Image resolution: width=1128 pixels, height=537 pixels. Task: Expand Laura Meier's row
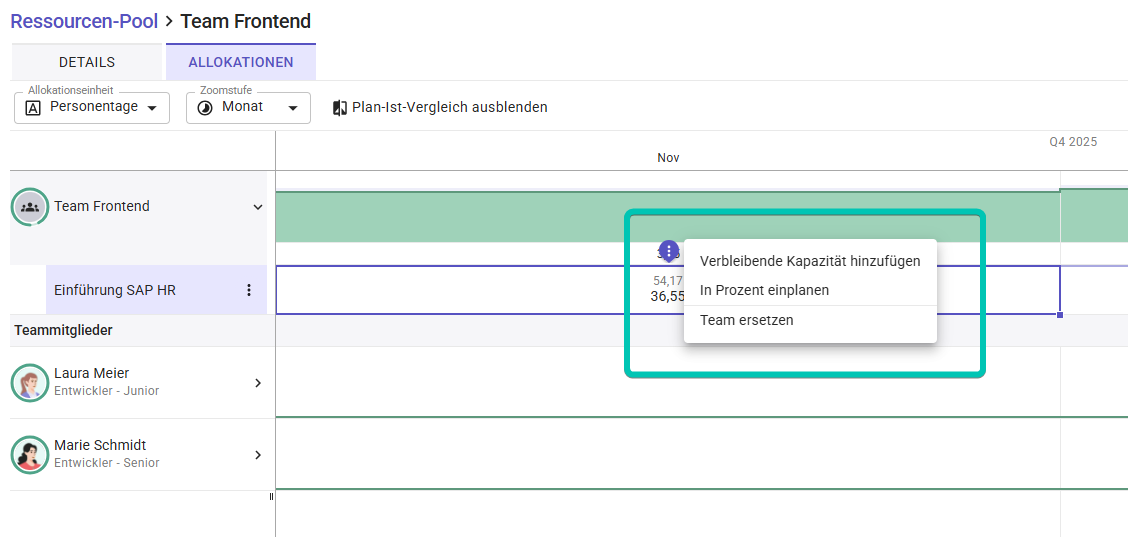click(x=258, y=382)
